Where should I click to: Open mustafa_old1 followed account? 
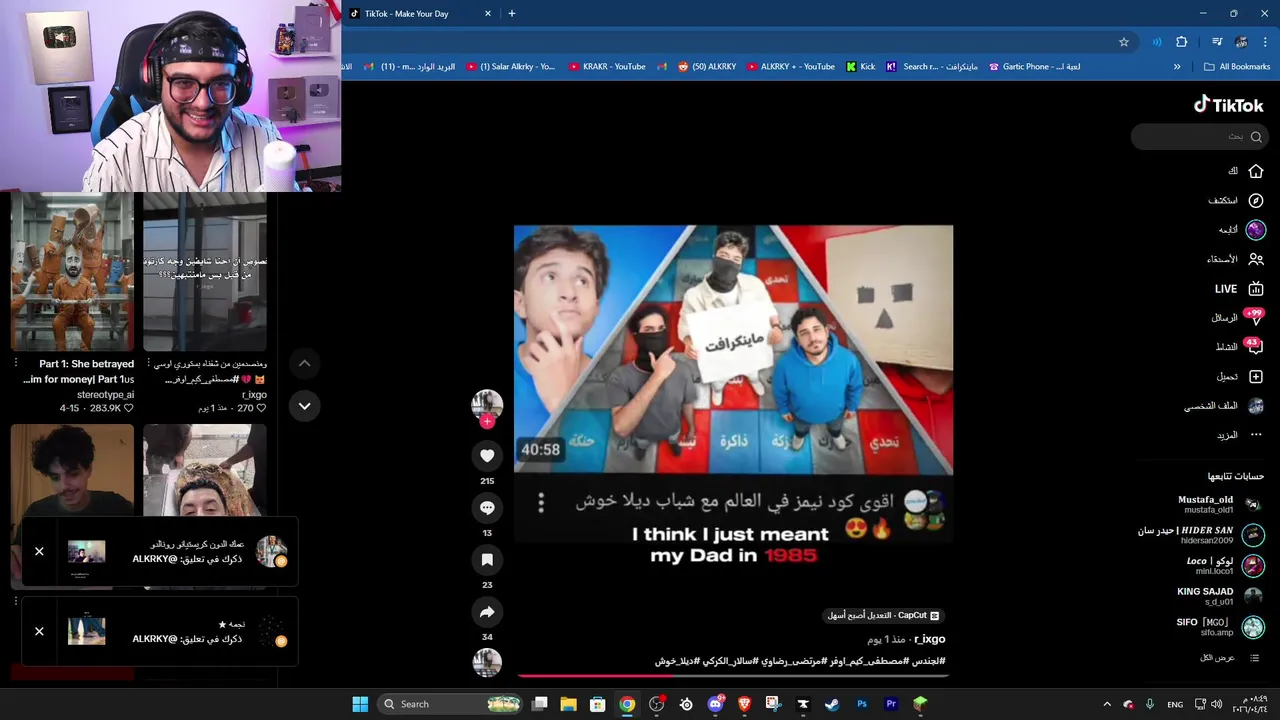pyautogui.click(x=1220, y=504)
